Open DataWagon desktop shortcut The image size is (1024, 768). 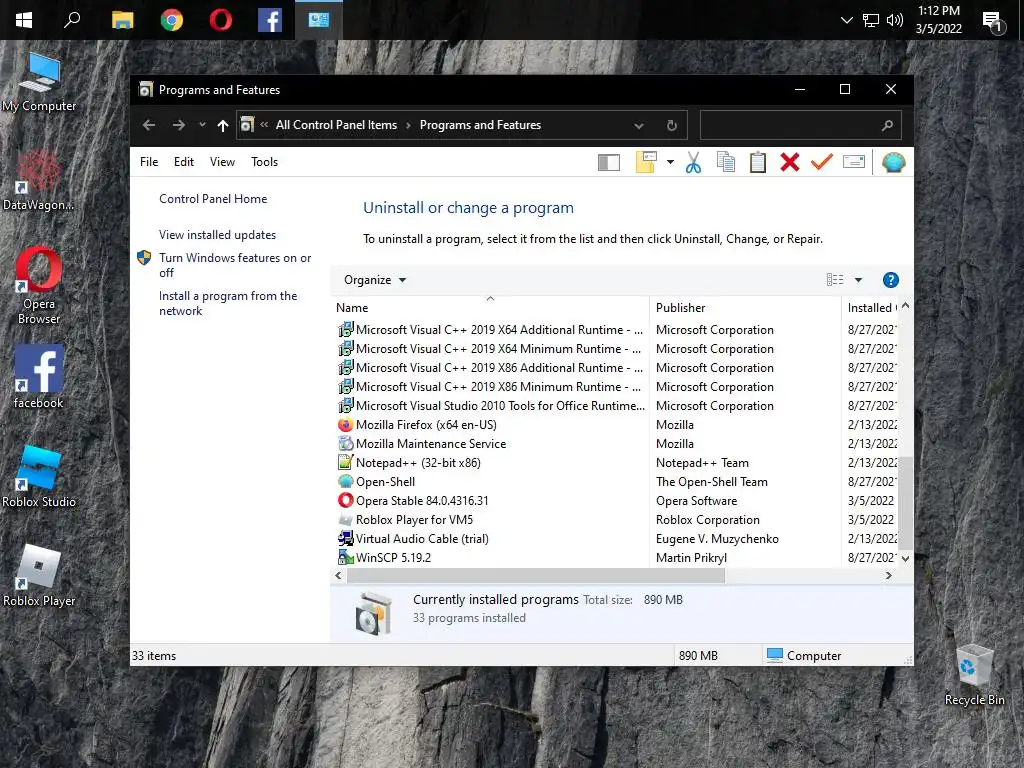click(39, 181)
